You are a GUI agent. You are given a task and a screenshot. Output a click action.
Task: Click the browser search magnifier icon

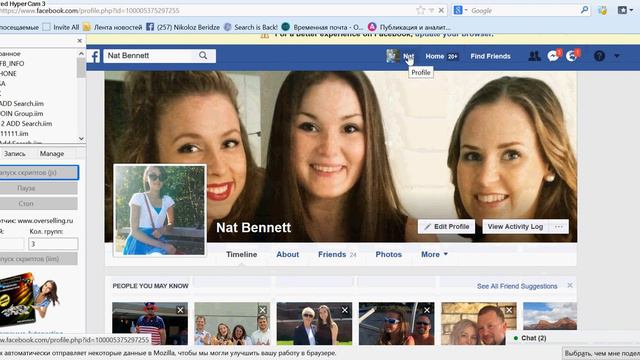click(584, 10)
